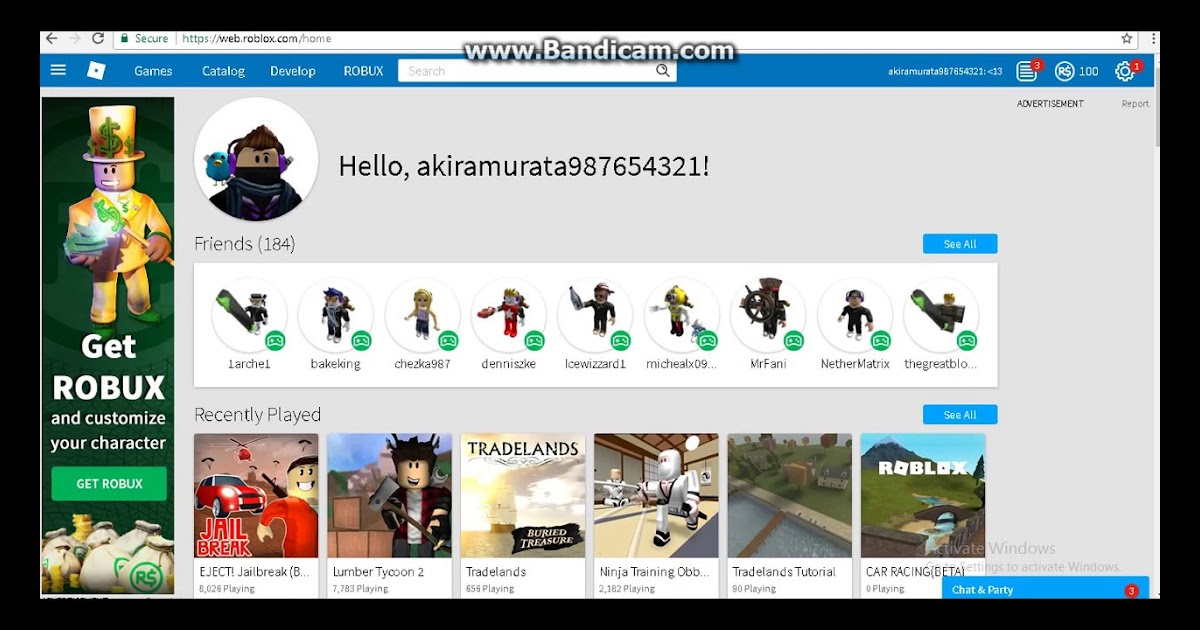Click in-game status icon on bakeking
Screen dimensions: 1200x630
(361, 340)
